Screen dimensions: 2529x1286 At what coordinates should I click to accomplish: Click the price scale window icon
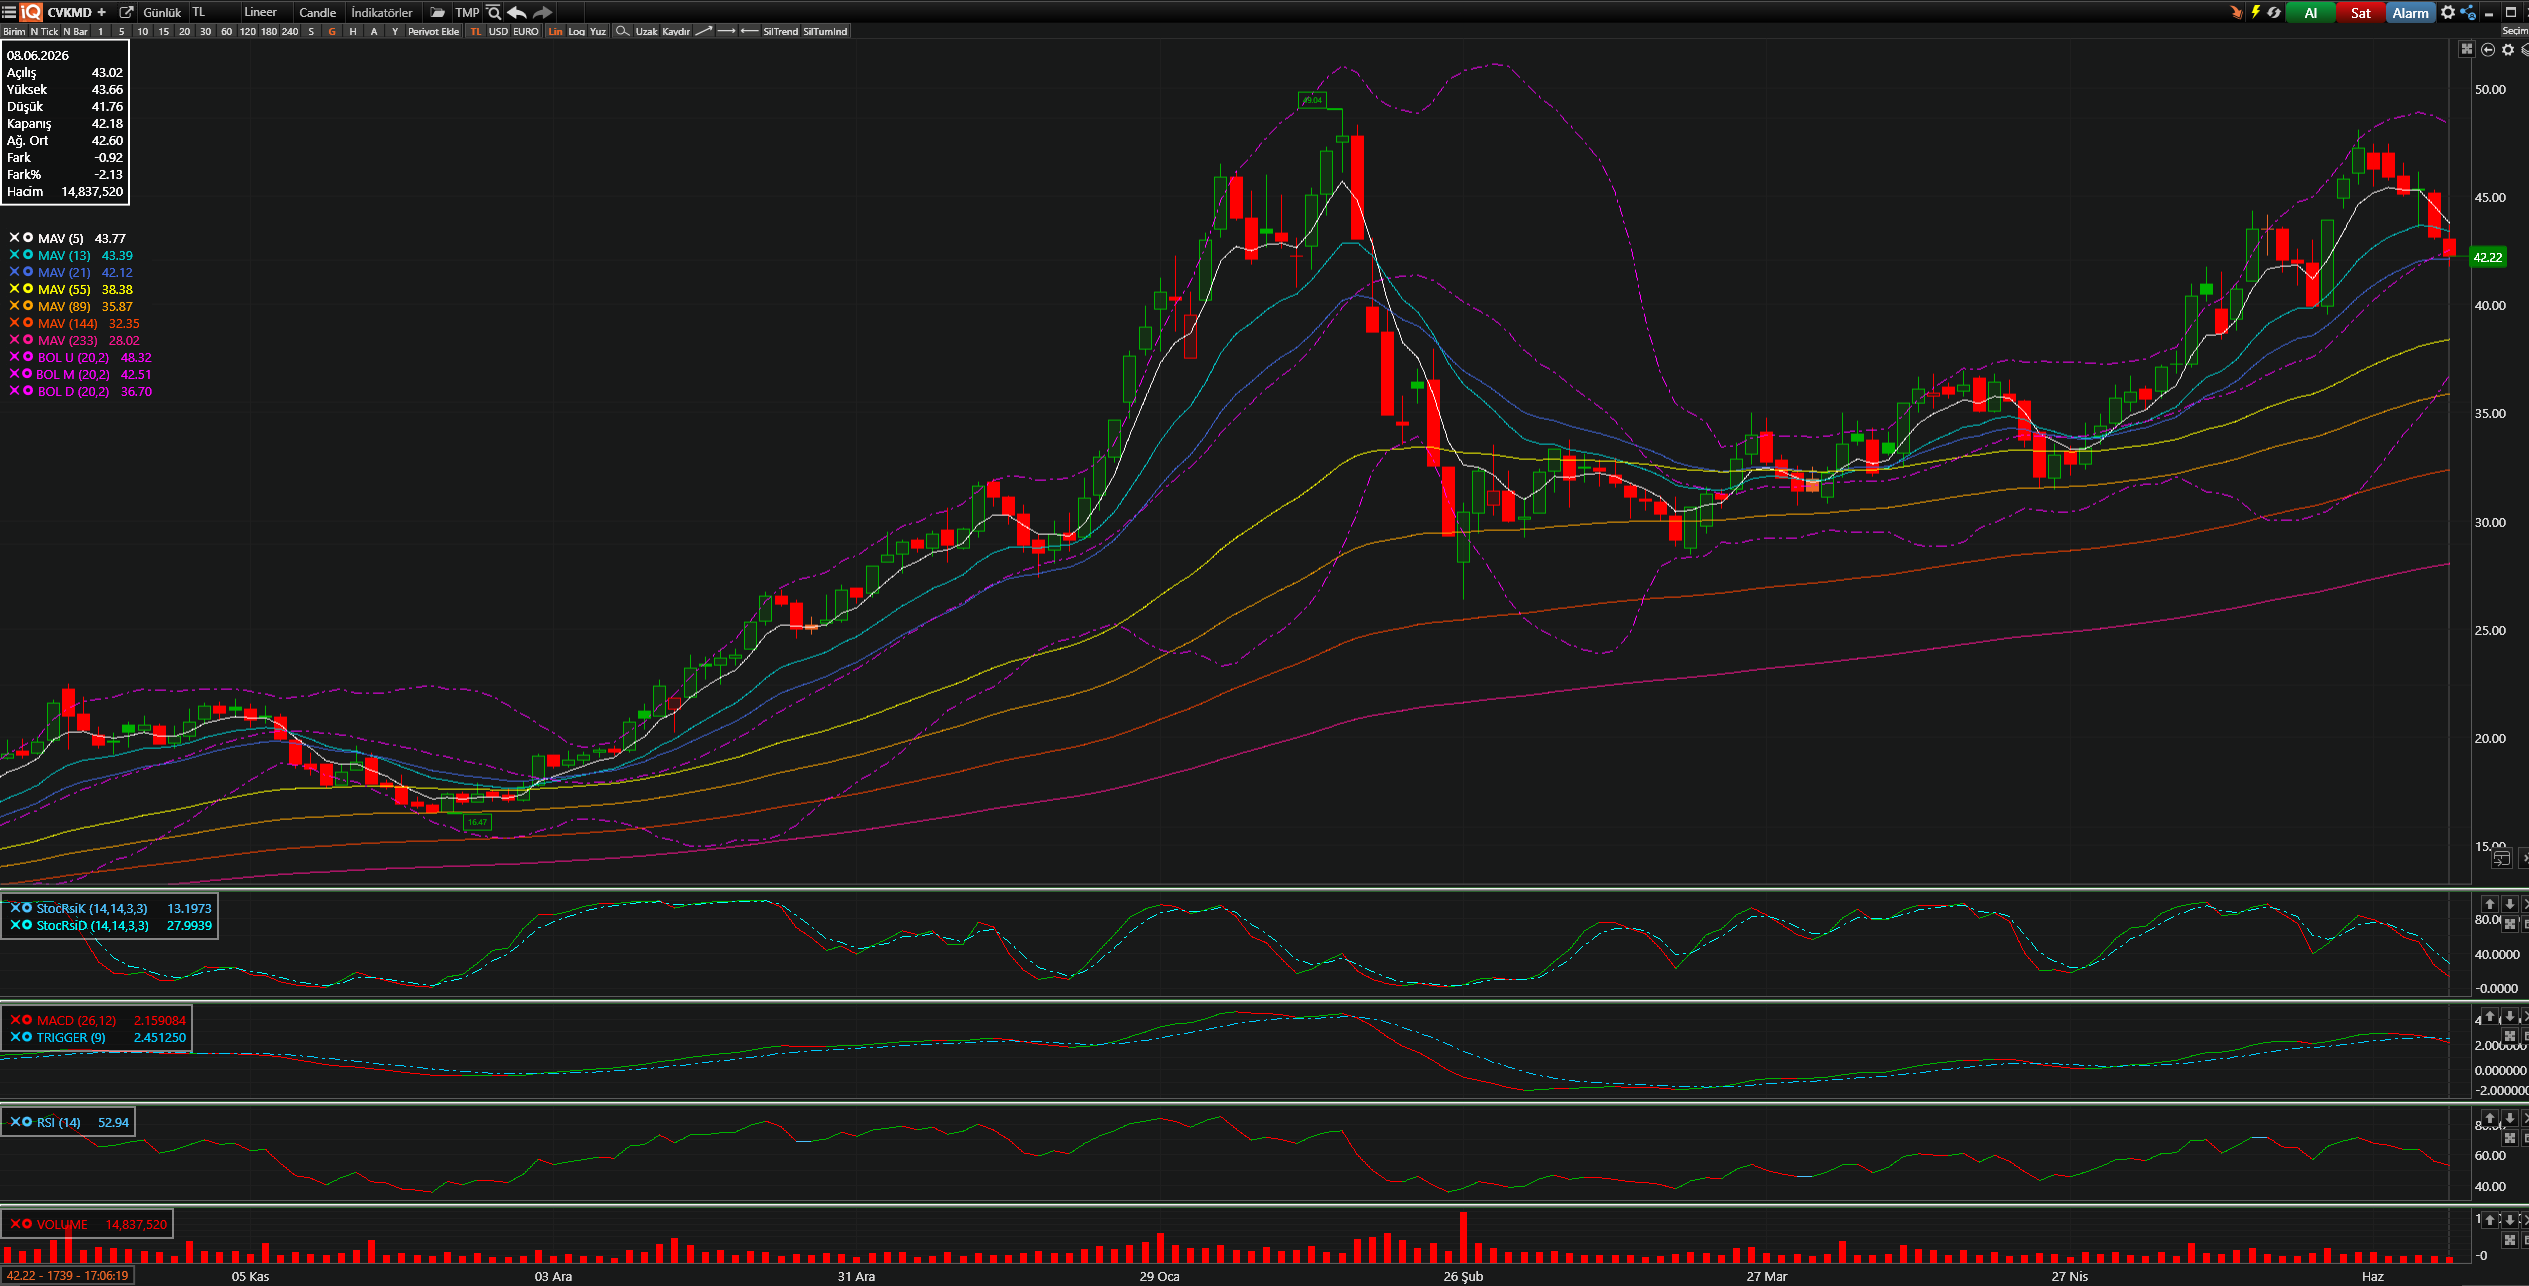point(2501,859)
